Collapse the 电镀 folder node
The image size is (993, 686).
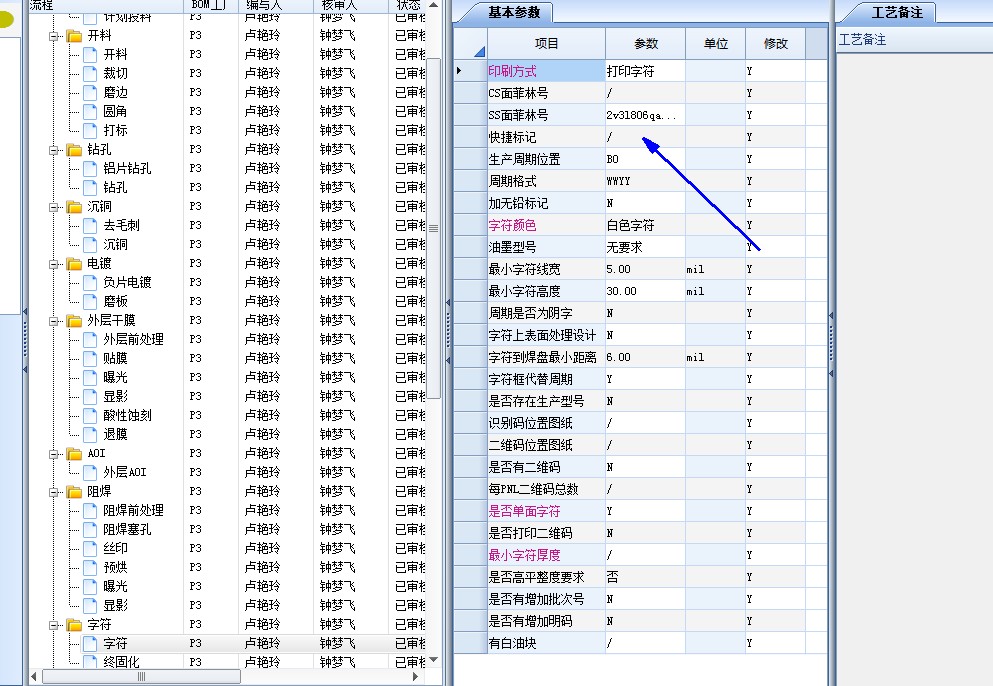[x=54, y=264]
